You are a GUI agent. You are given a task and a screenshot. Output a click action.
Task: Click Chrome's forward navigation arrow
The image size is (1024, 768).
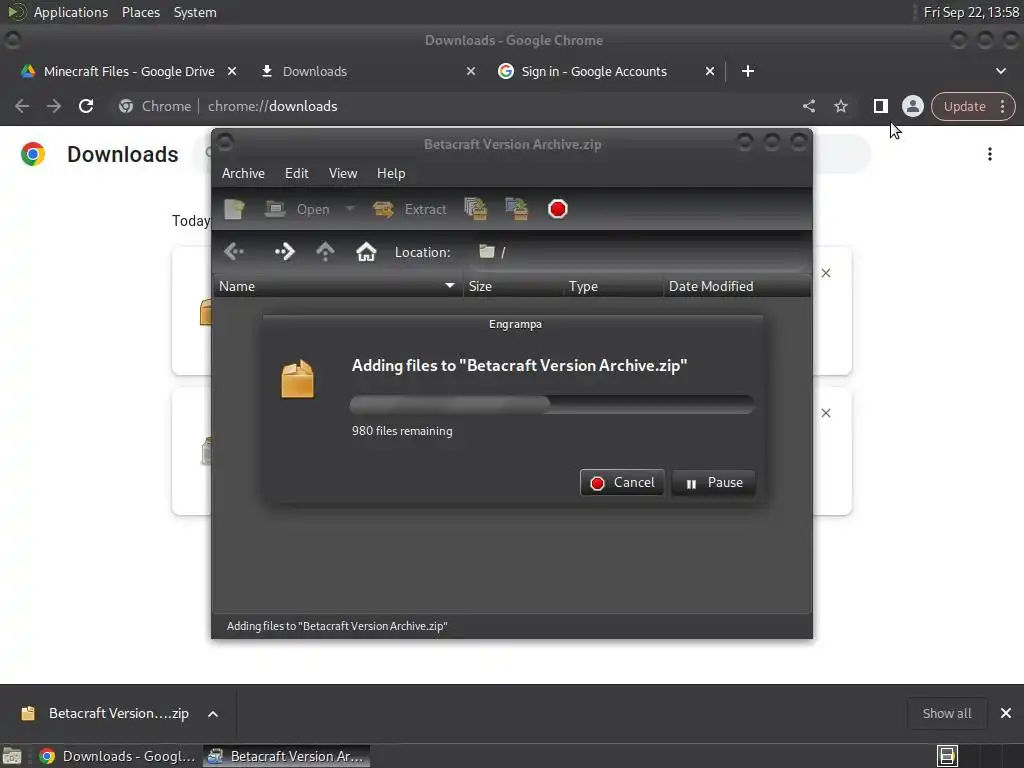[x=54, y=106]
